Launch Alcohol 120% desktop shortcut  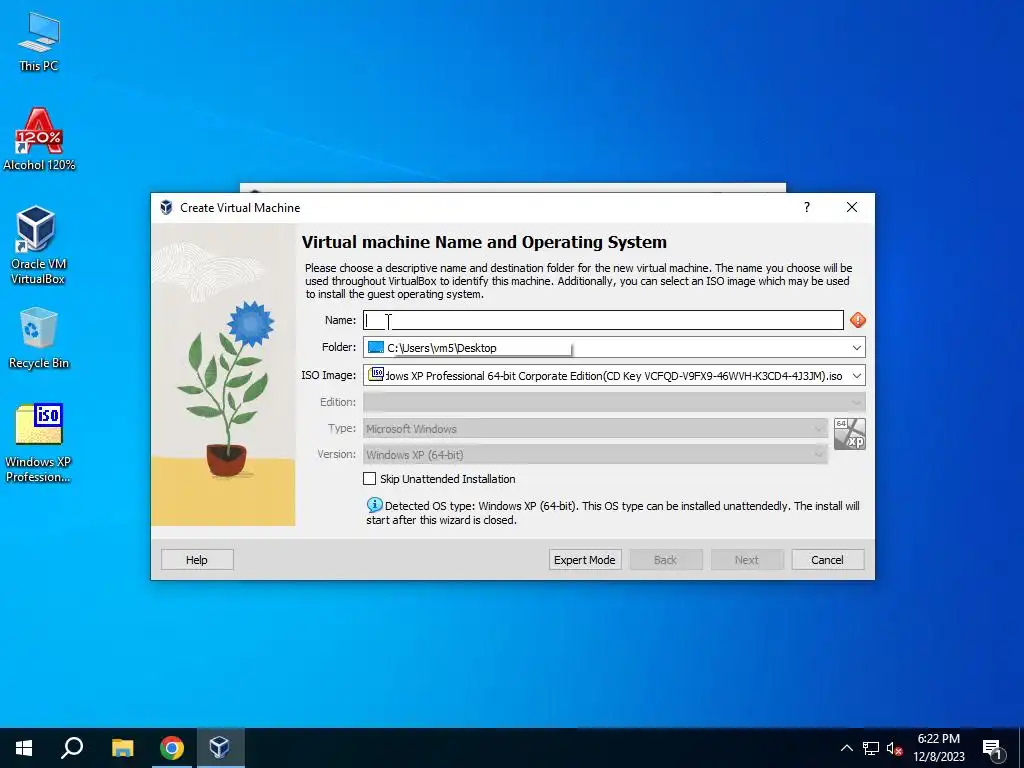click(39, 140)
